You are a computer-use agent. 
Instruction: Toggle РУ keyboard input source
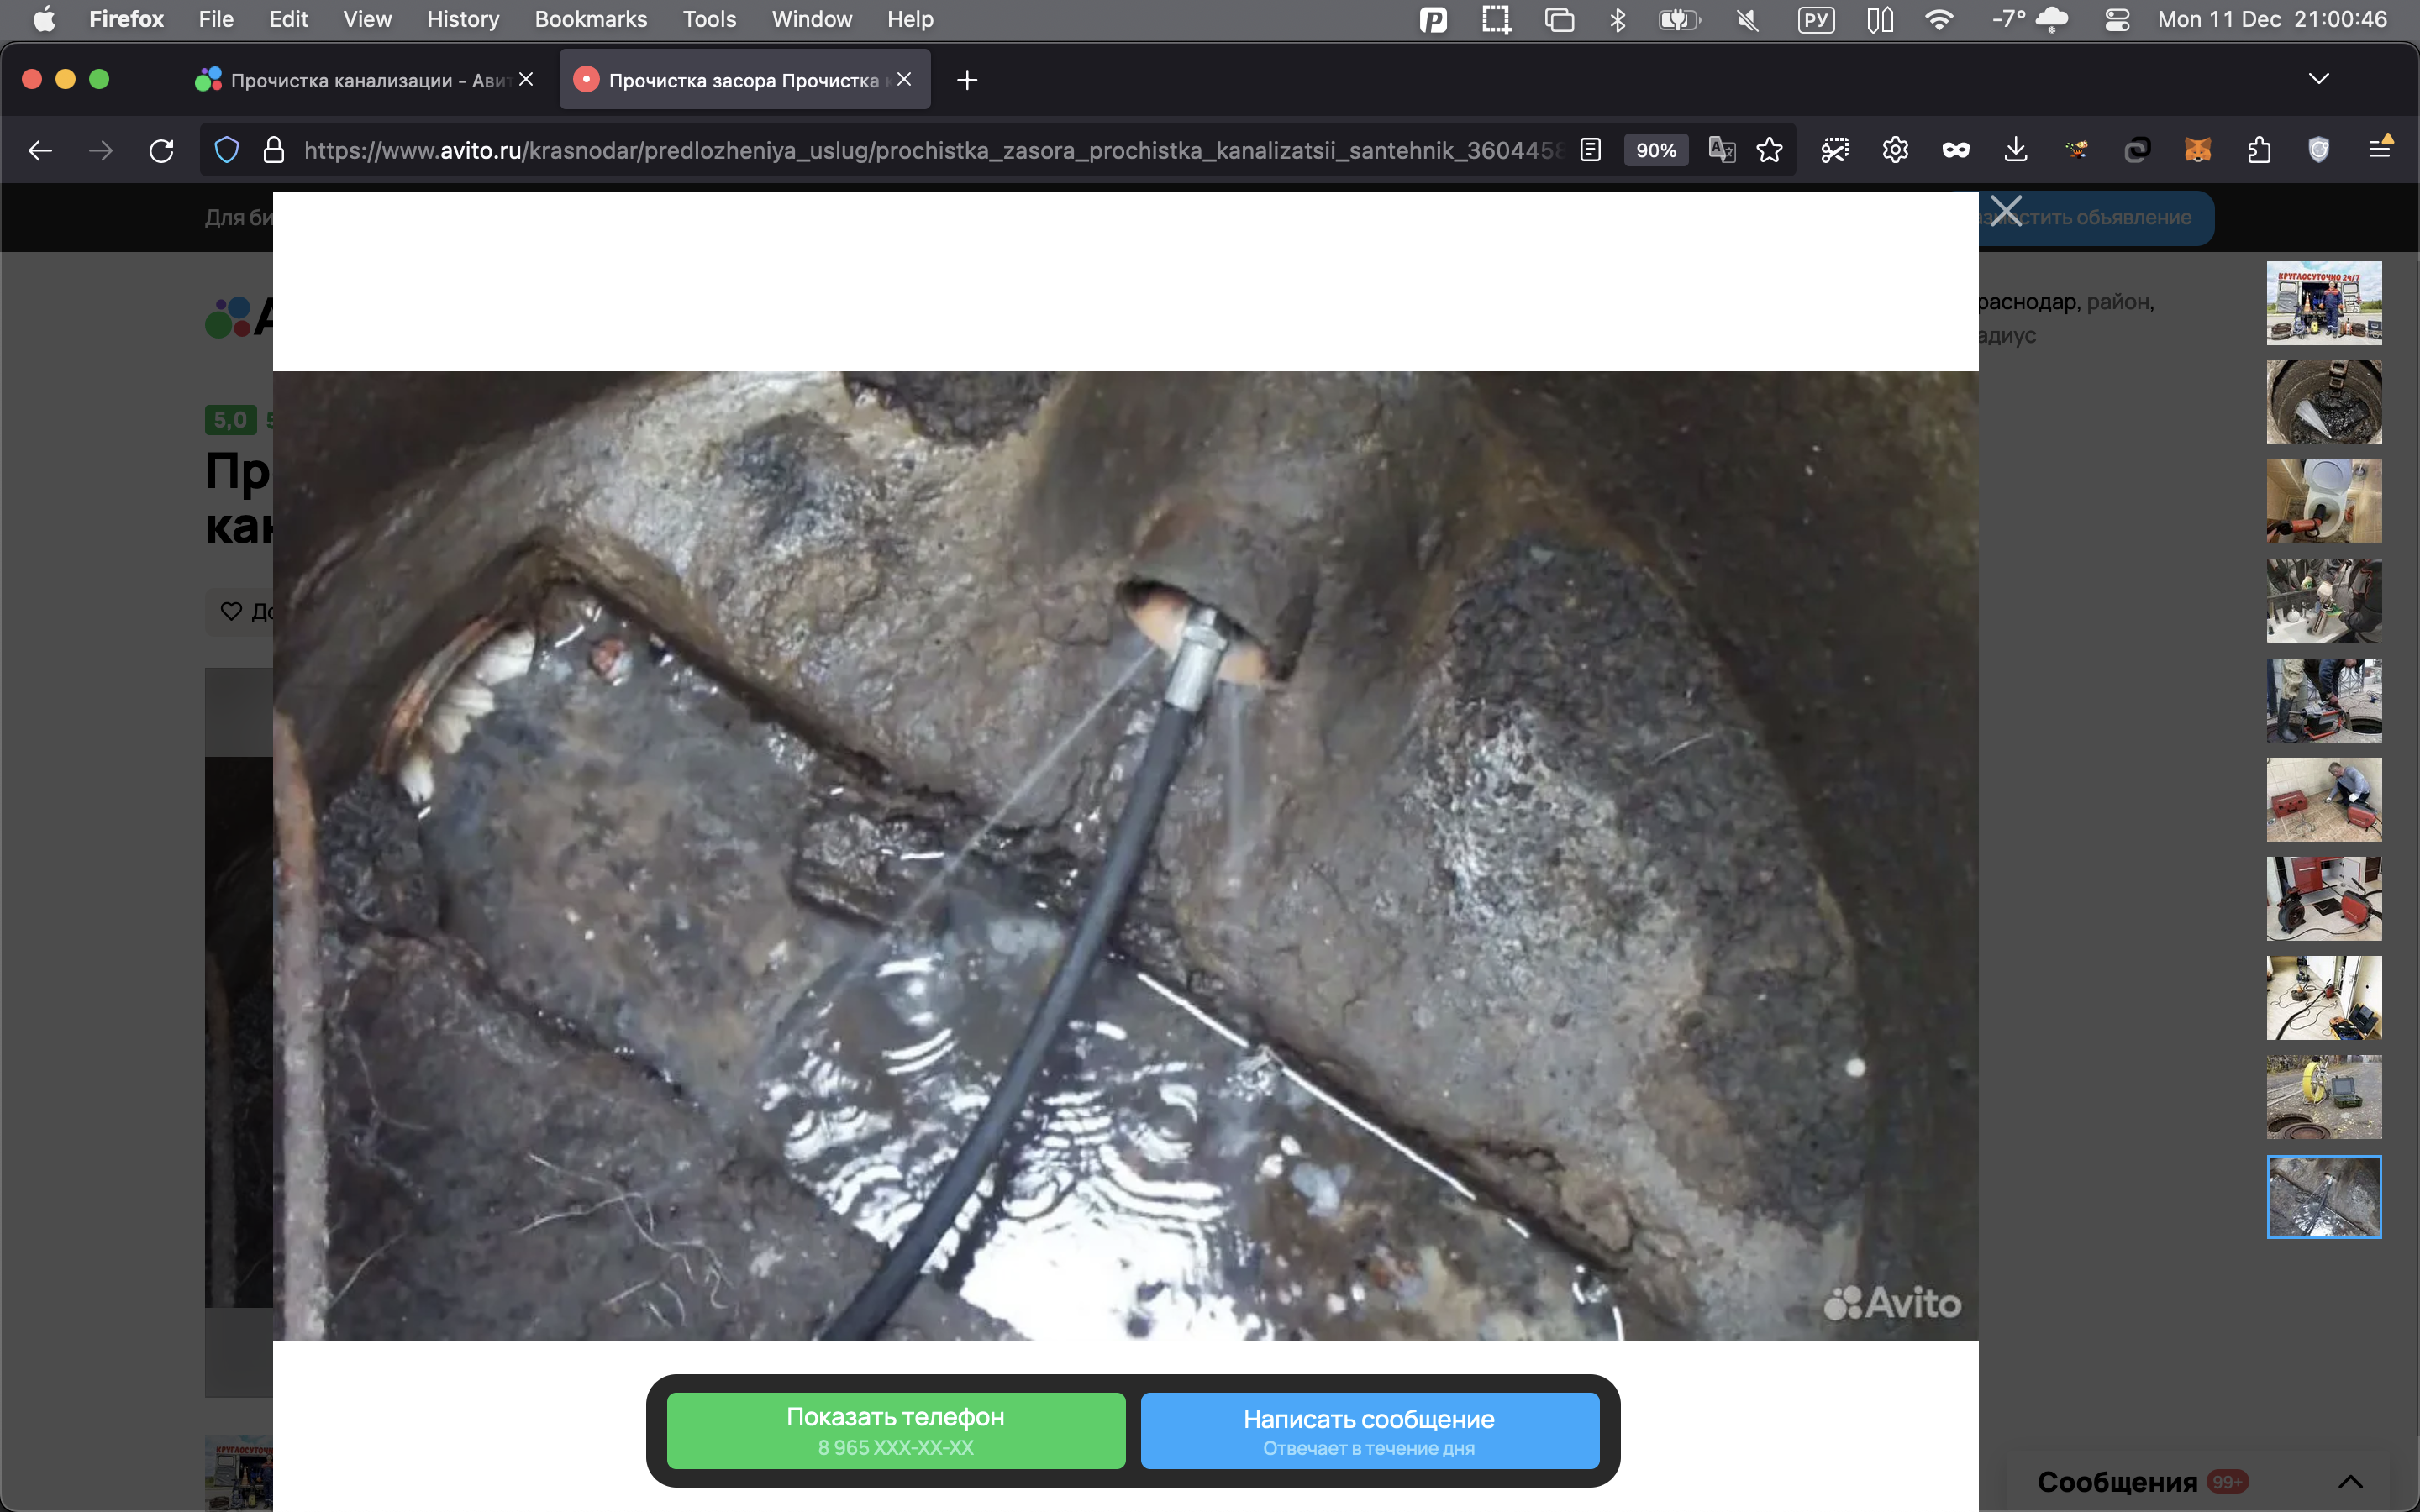point(1815,19)
